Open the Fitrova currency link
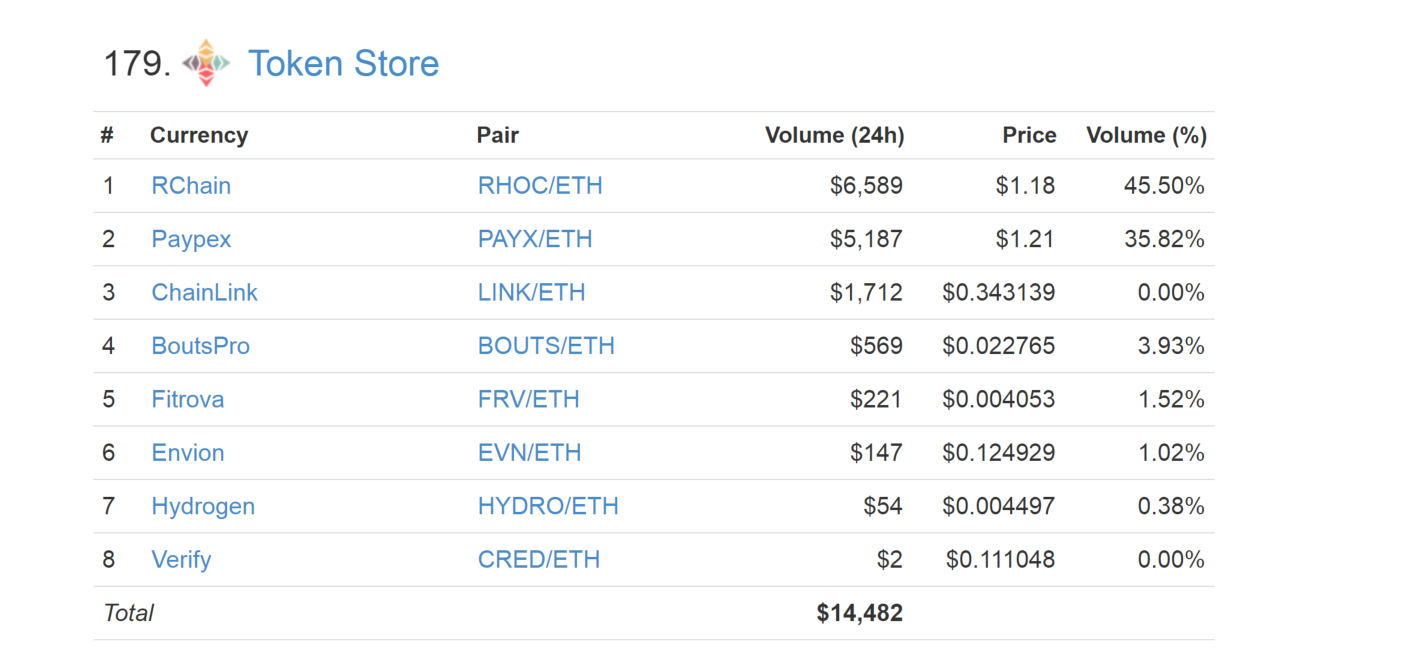The image size is (1417, 664). point(188,399)
